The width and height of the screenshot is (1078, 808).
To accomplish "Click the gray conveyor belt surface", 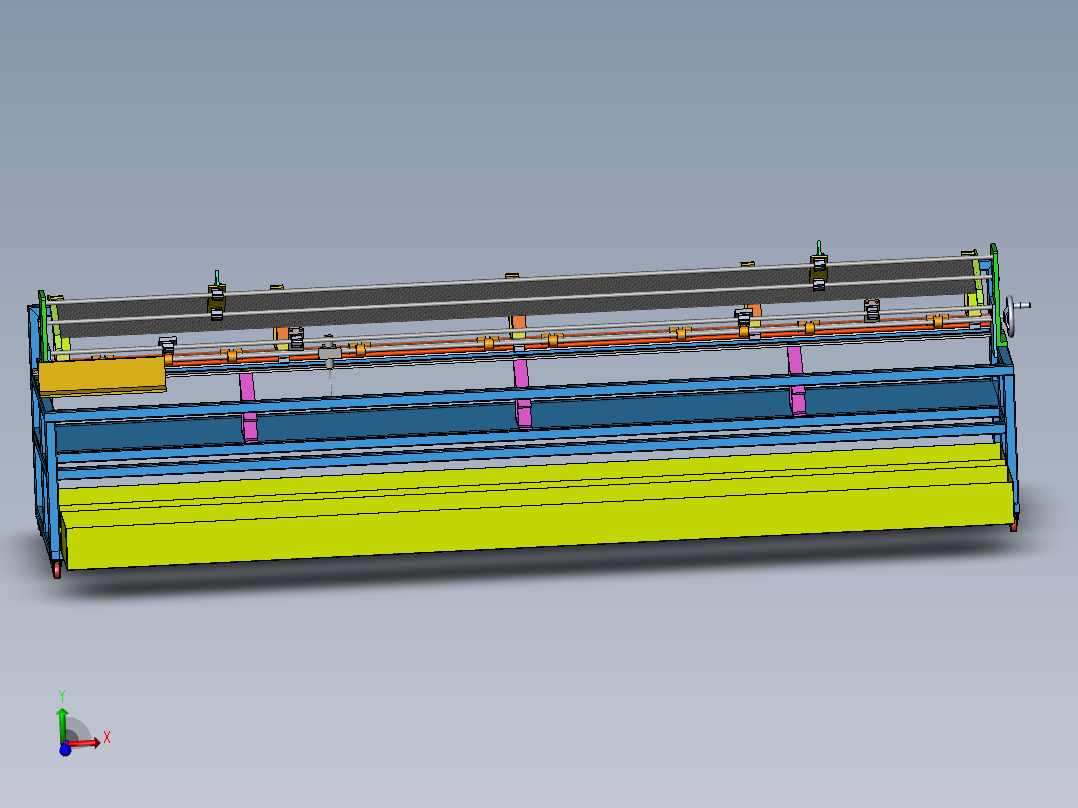I will pos(516,296).
